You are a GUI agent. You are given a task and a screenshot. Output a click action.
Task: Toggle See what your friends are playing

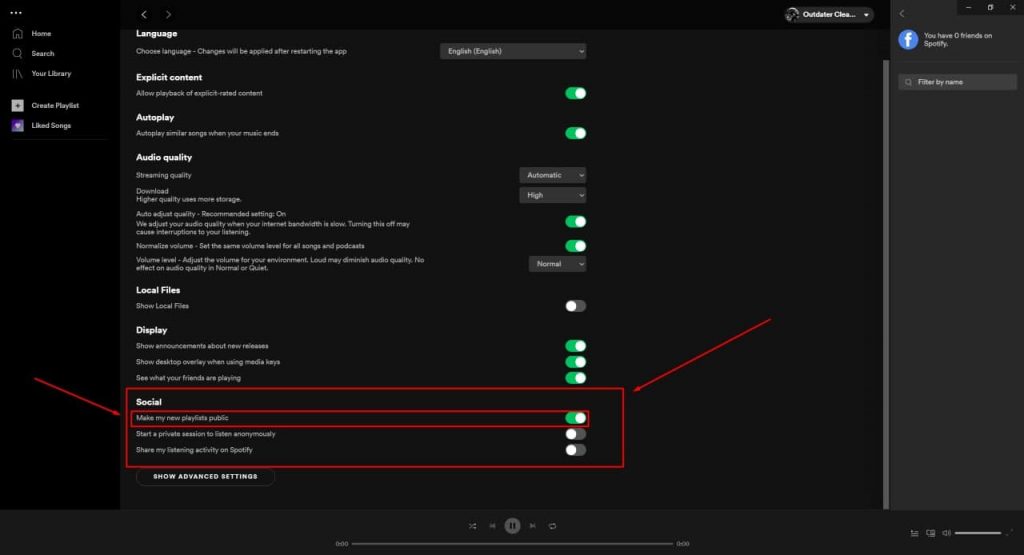pos(575,378)
